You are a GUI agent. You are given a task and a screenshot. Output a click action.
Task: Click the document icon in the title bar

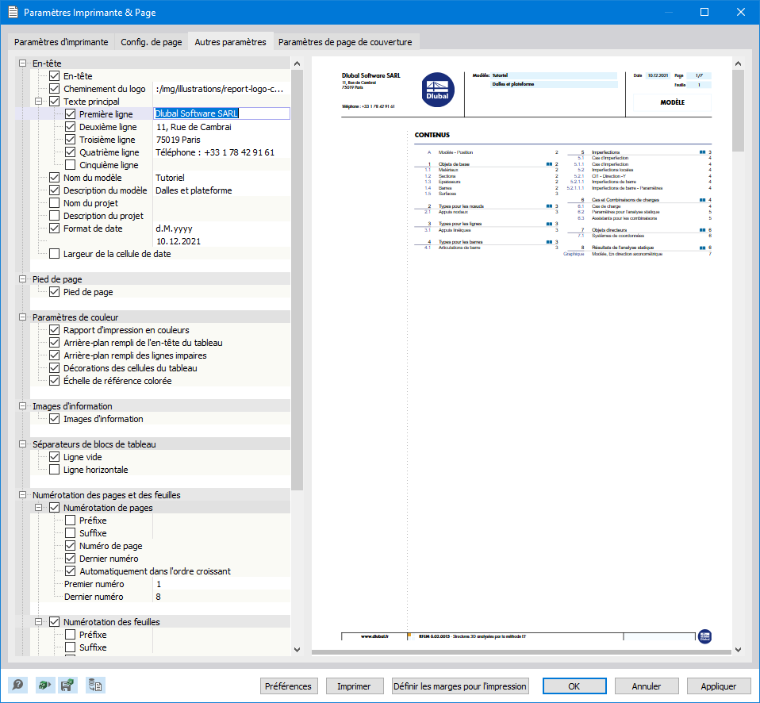[13, 12]
